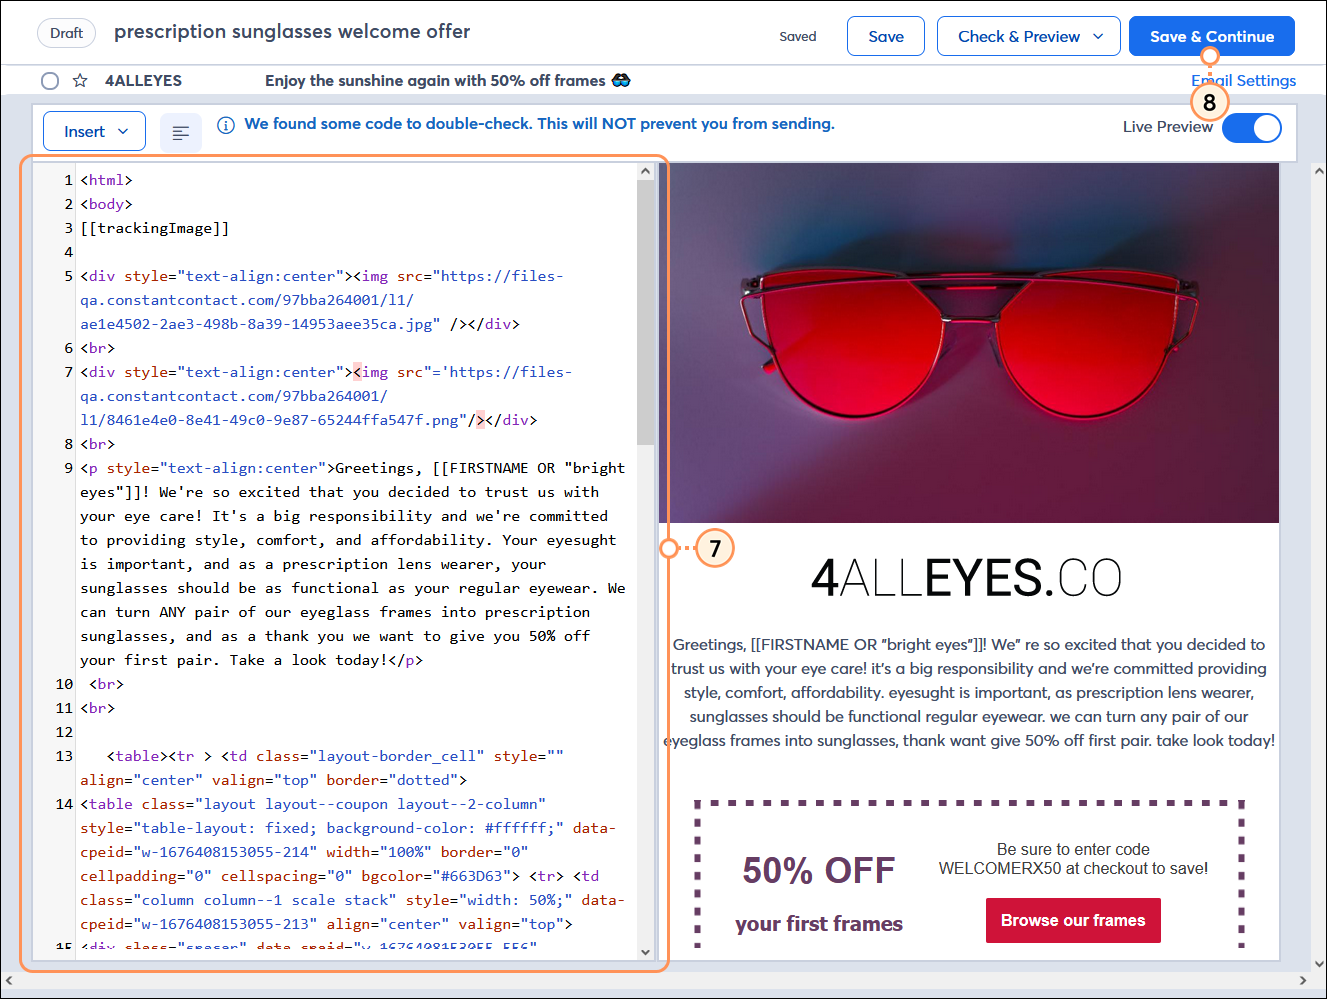Click the horizontal scrollbar right arrow
The width and height of the screenshot is (1327, 999).
coord(1302,980)
